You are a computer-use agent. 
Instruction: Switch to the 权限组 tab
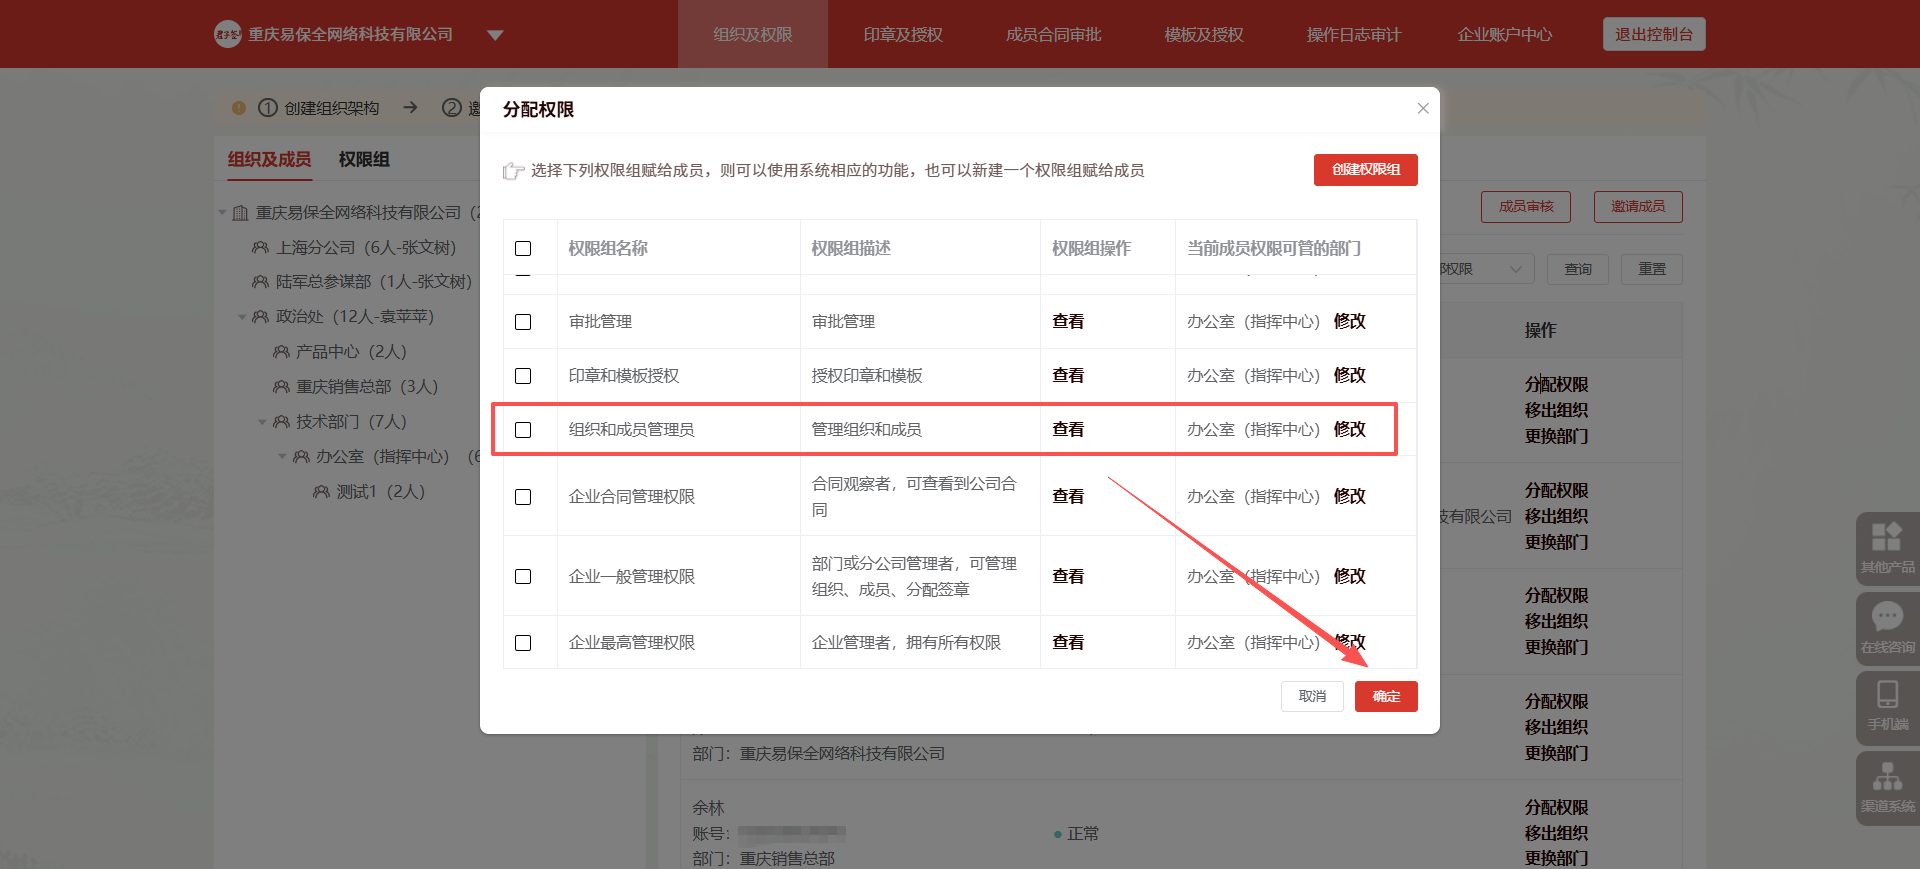(364, 159)
